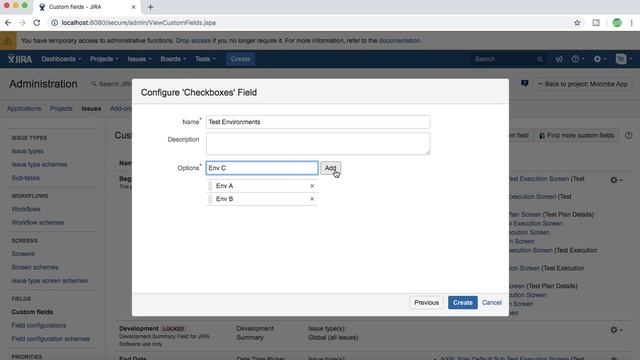Open the Projects dropdown menu
Viewport: 640px width, 360px height.
(x=104, y=59)
